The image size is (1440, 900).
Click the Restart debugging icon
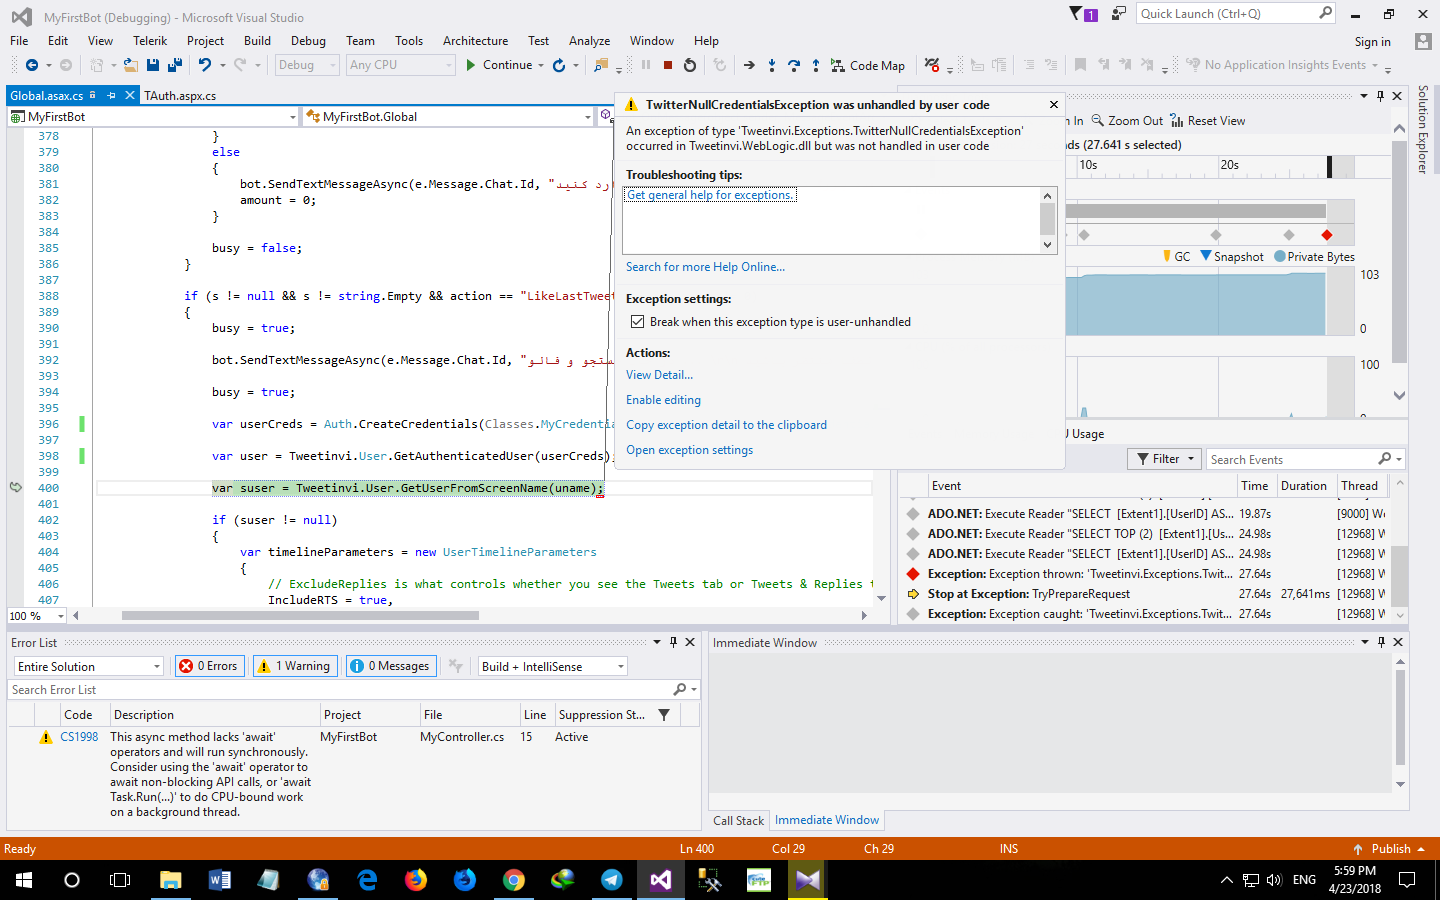(690, 65)
